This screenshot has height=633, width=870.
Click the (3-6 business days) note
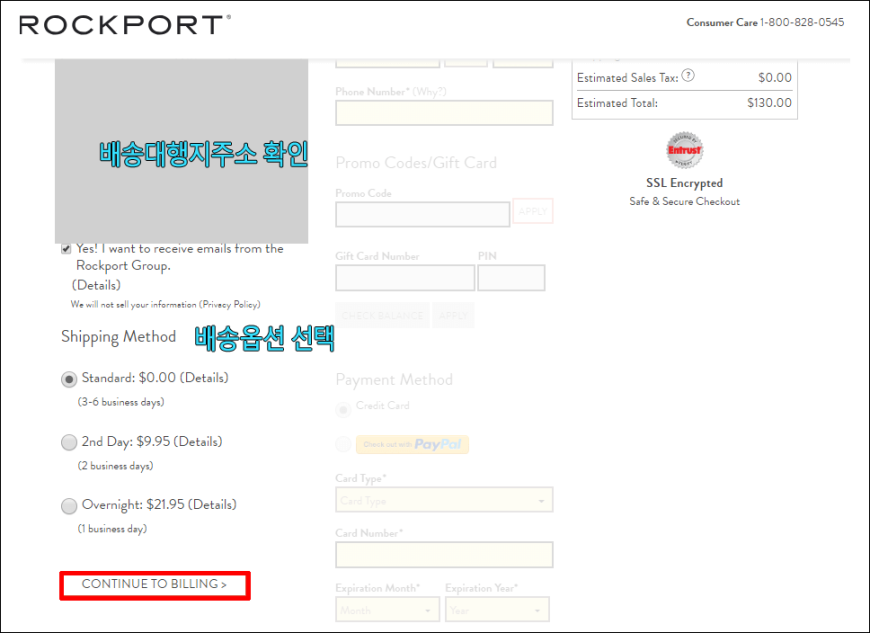click(121, 402)
